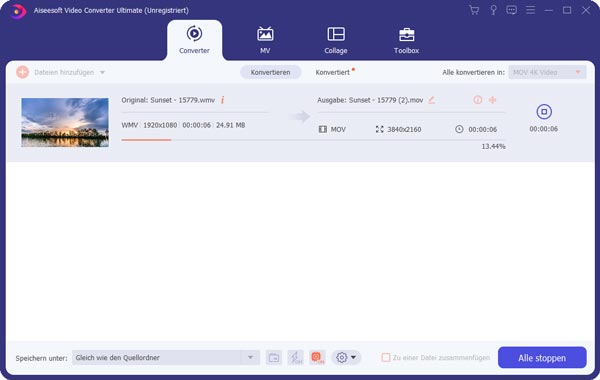Stop conversion with the circular stop icon

544,112
